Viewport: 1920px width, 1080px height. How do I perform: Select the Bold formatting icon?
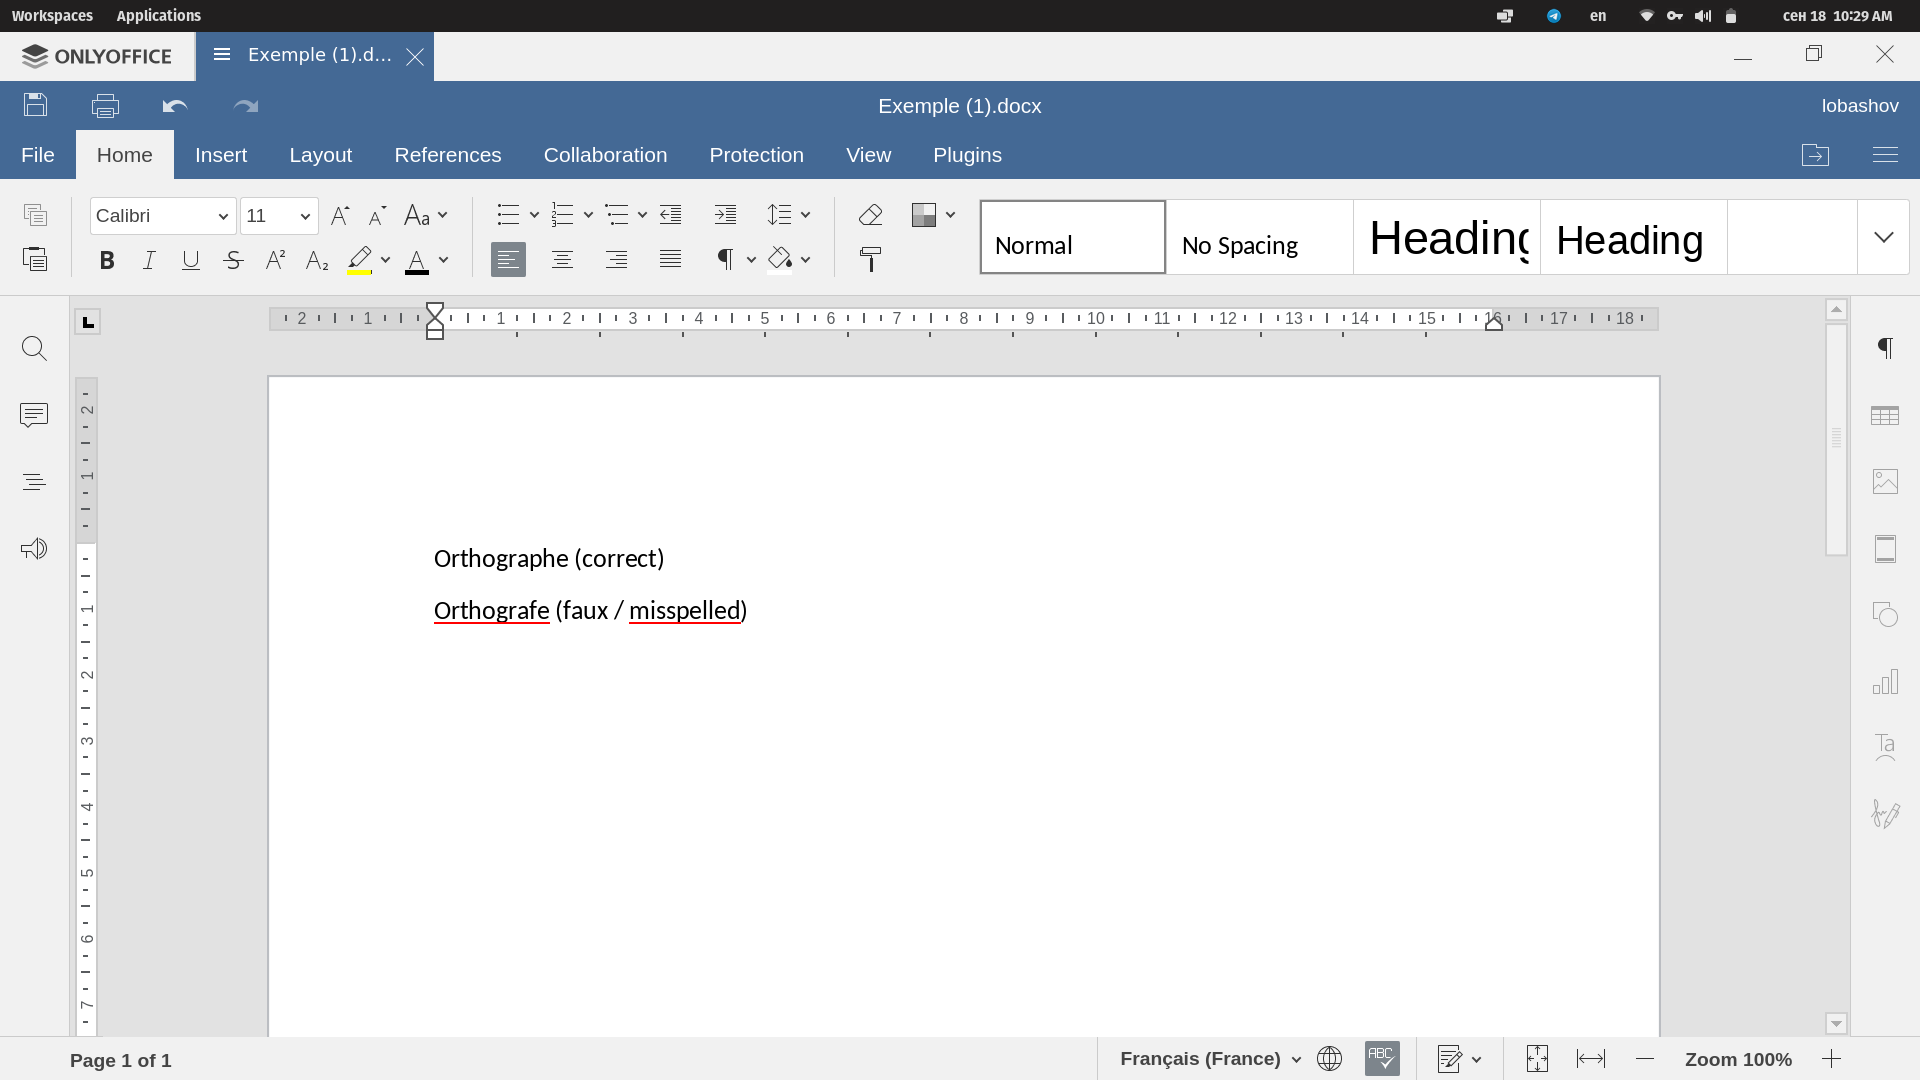click(107, 260)
